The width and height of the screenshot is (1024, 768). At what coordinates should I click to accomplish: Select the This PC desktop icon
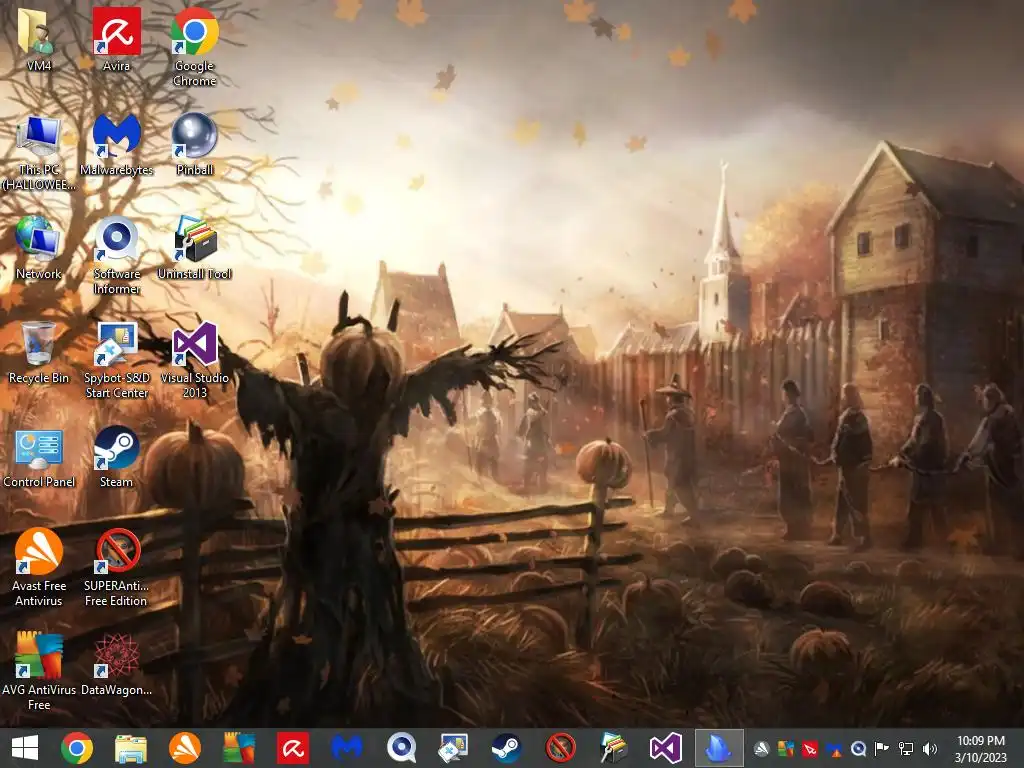(39, 152)
